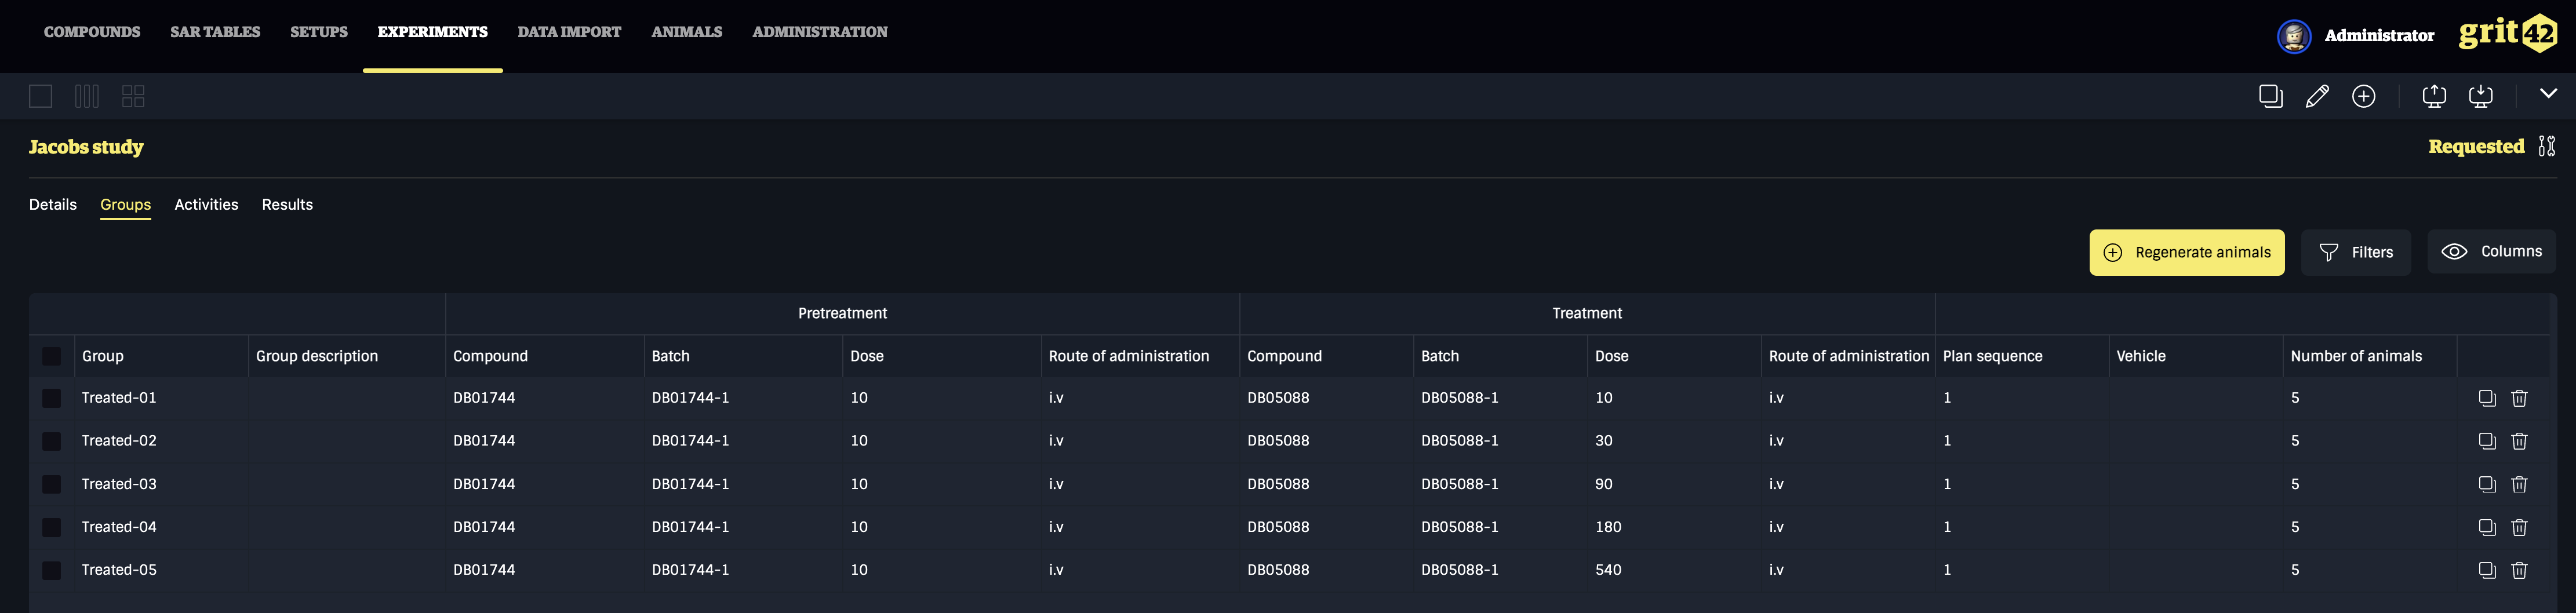Click the upload/export icon in top toolbar
Image resolution: width=2576 pixels, height=613 pixels.
click(2433, 96)
